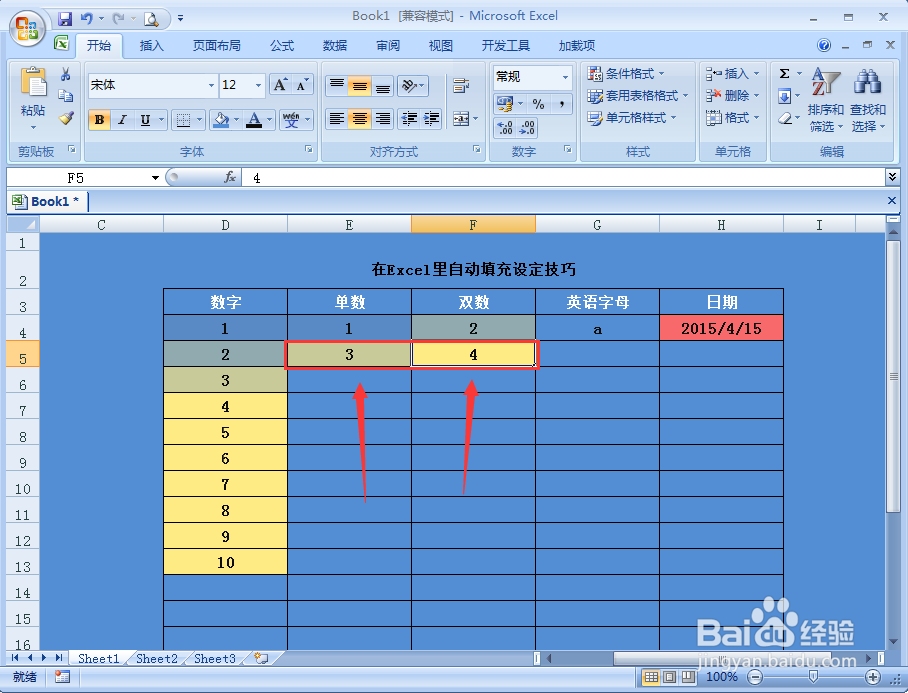908x693 pixels.
Task: Open Excel help question mark
Action: [x=824, y=45]
